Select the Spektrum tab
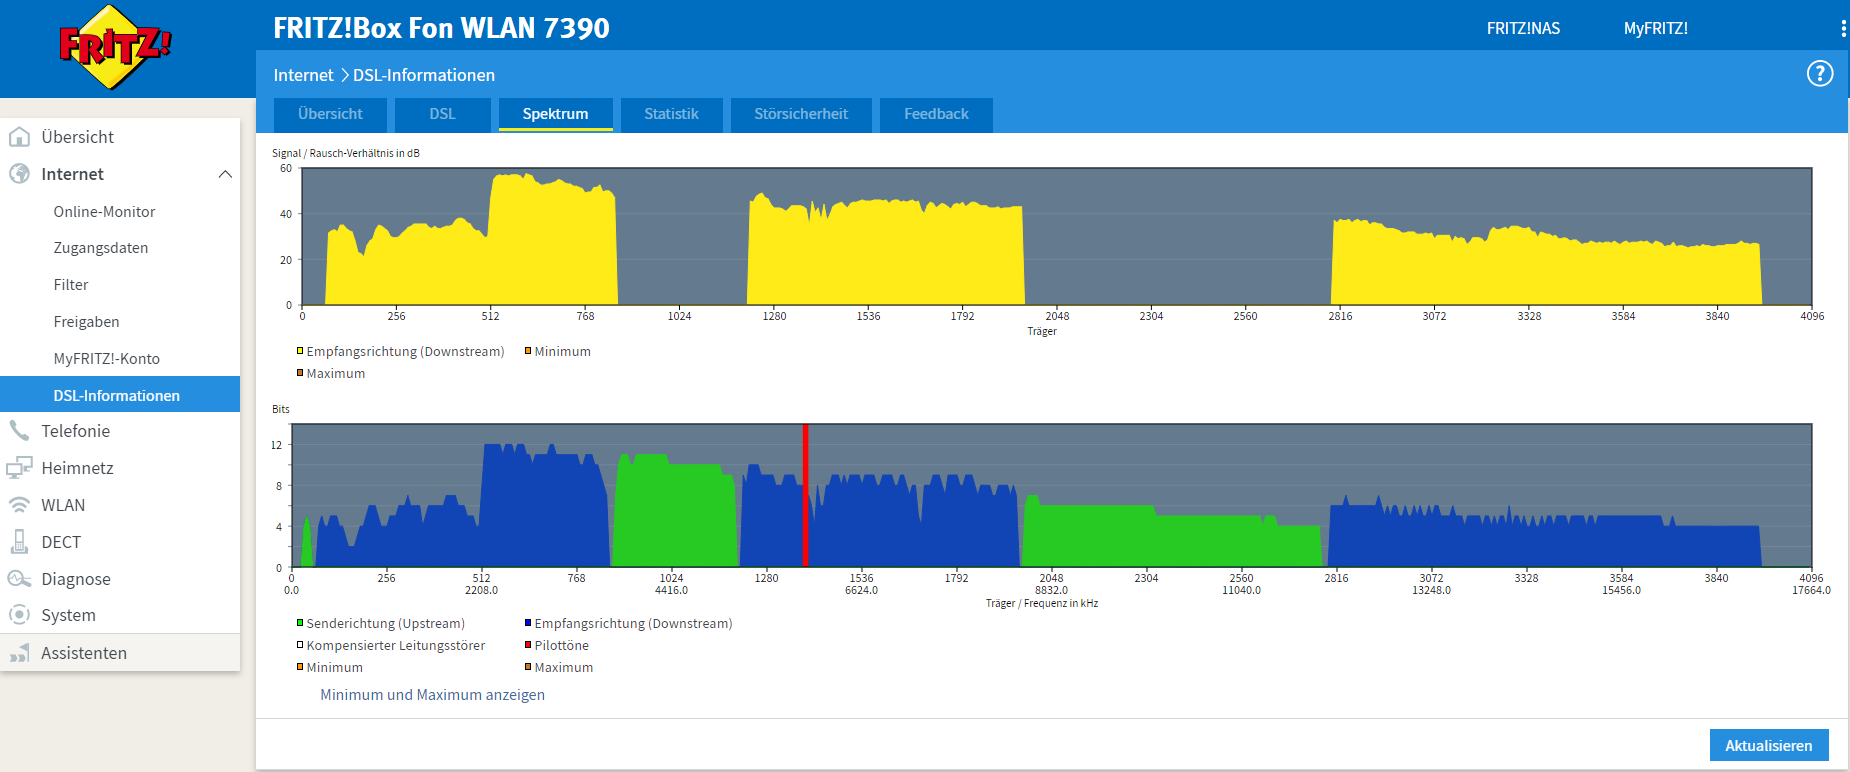This screenshot has height=772, width=1850. pyautogui.click(x=555, y=114)
